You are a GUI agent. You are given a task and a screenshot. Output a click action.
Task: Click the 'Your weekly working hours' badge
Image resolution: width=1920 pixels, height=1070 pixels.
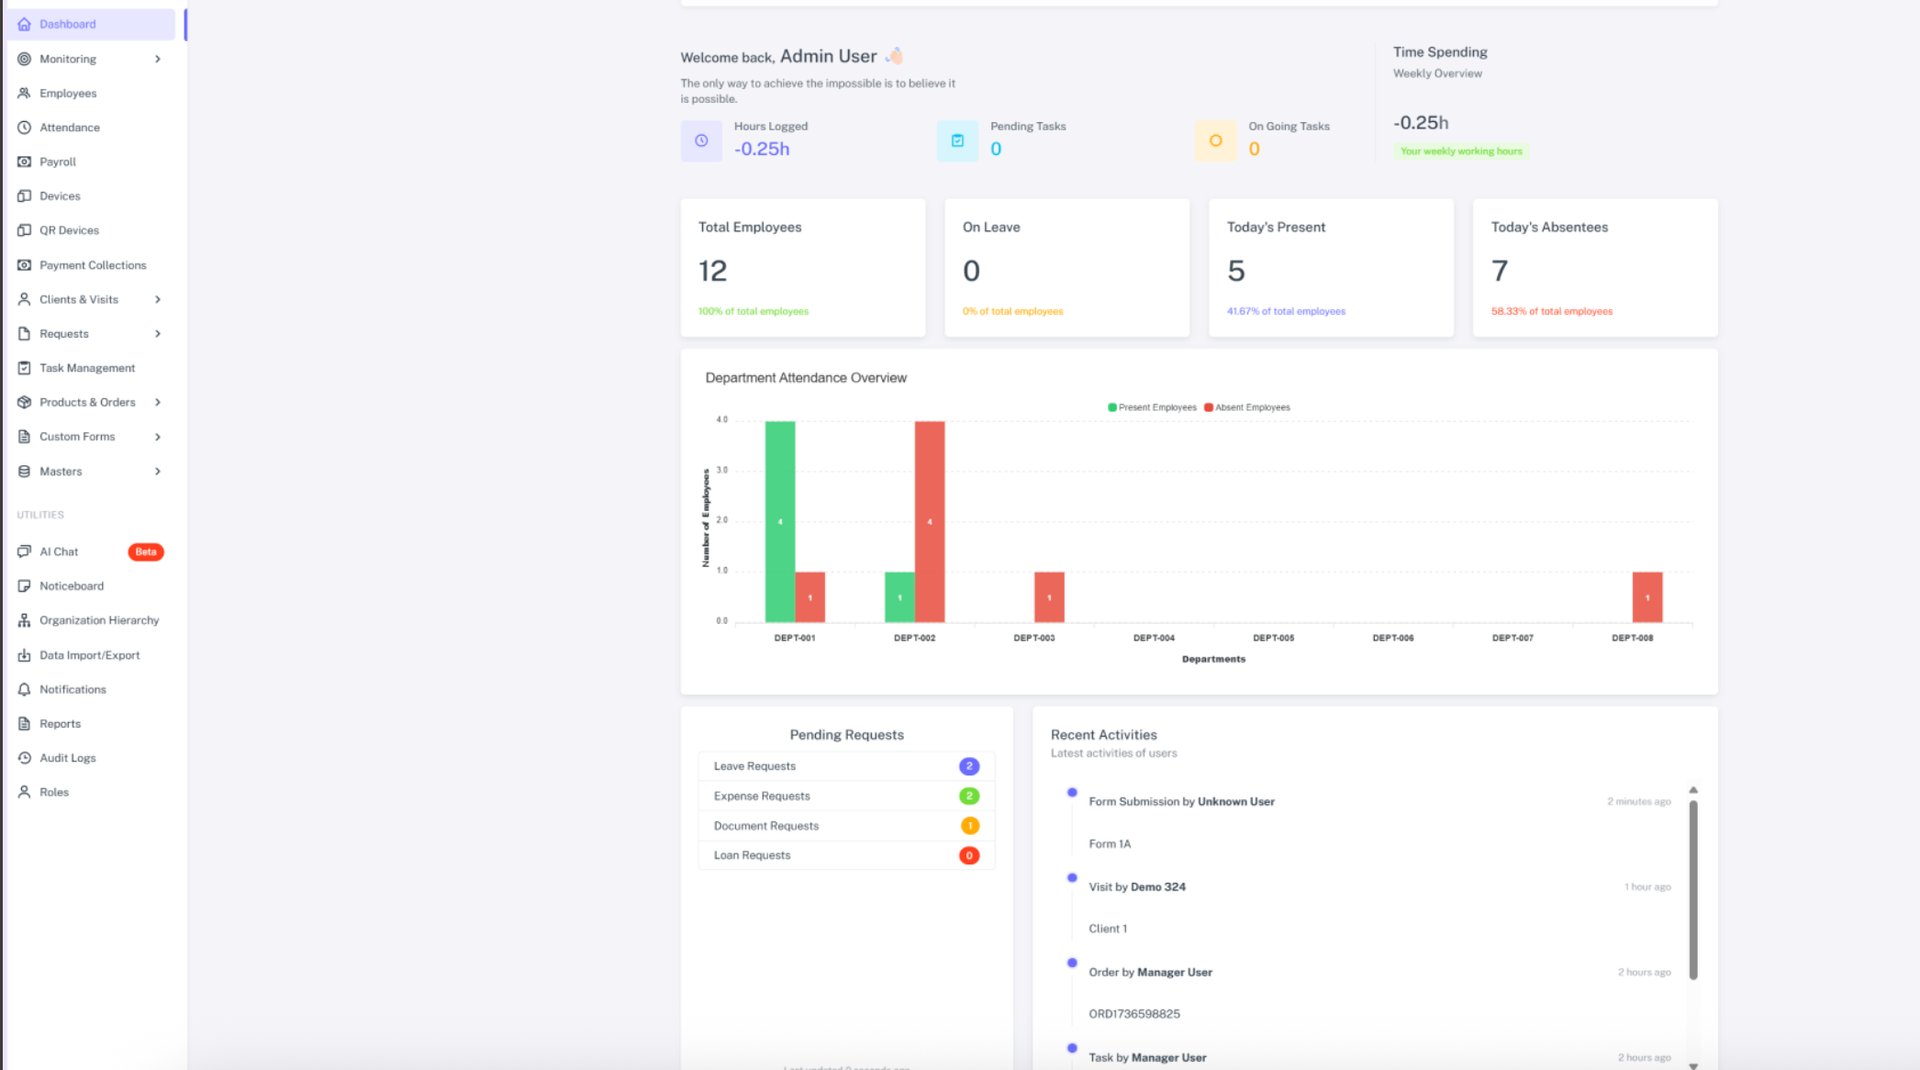click(x=1461, y=151)
